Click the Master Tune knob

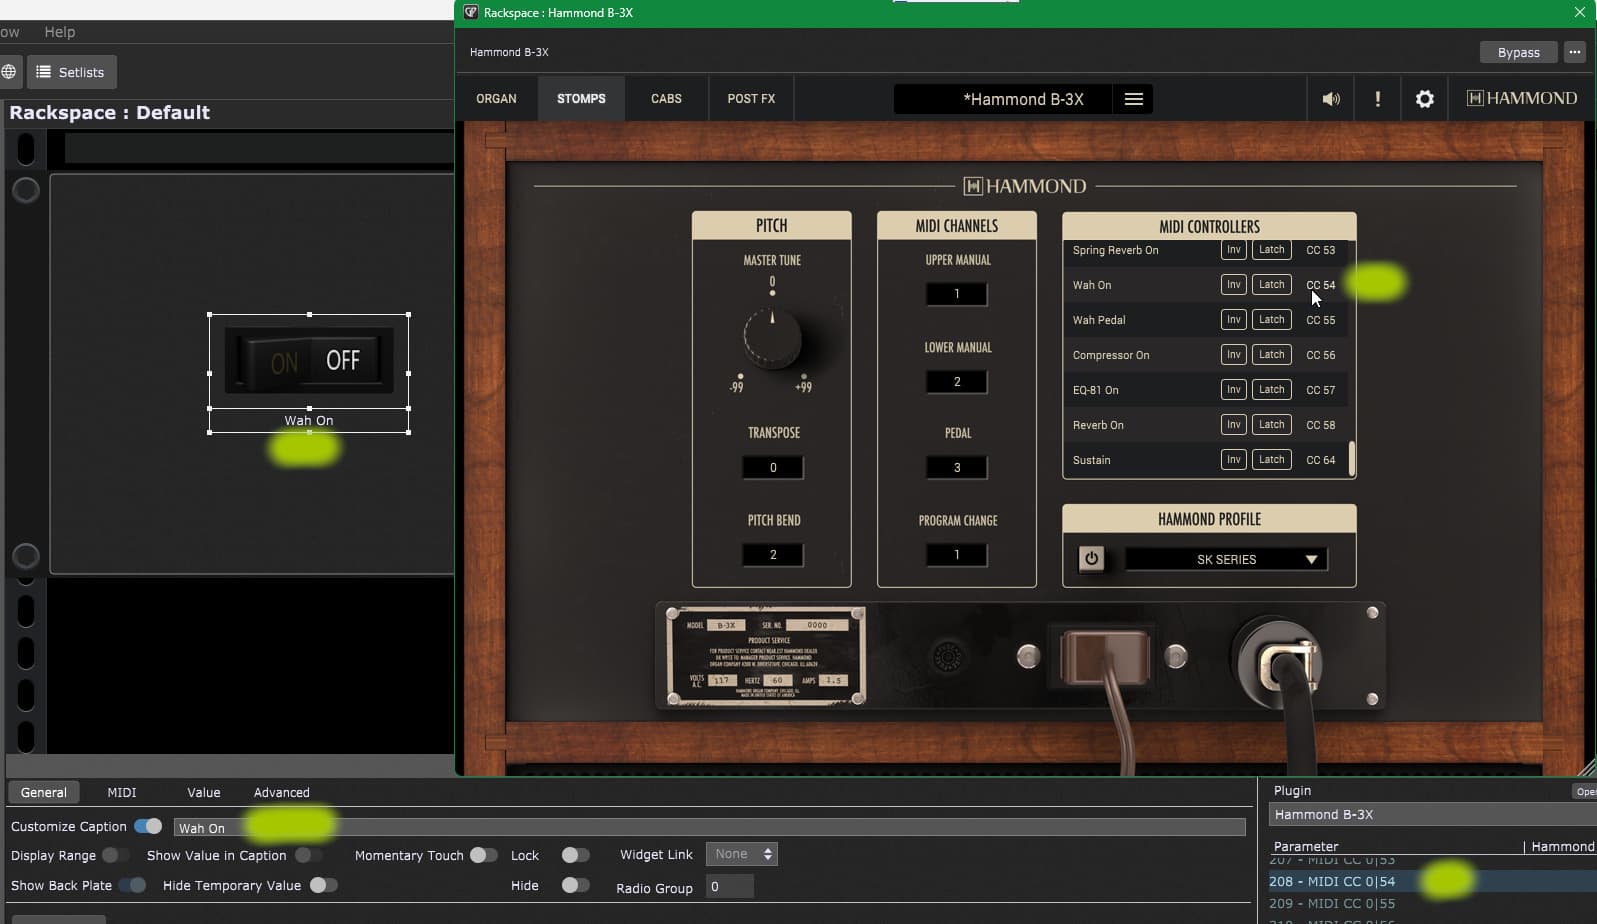pos(772,338)
